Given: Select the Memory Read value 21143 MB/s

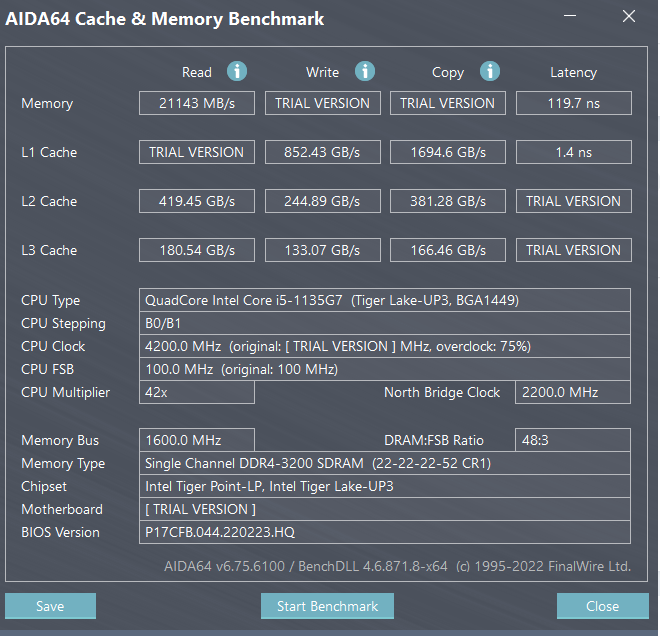Looking at the screenshot, I should pos(197,103).
